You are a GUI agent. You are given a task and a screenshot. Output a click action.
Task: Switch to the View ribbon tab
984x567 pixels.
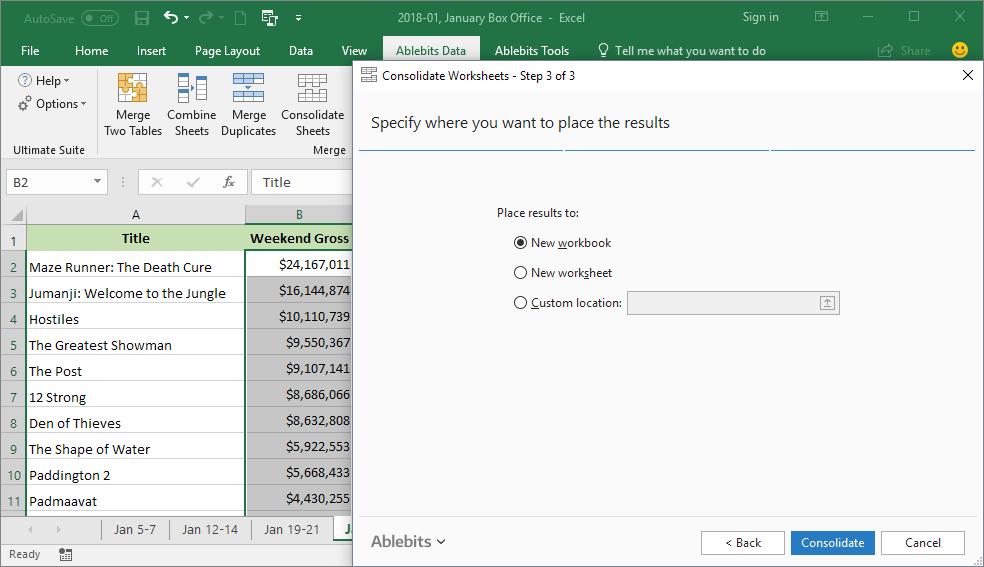[x=354, y=51]
